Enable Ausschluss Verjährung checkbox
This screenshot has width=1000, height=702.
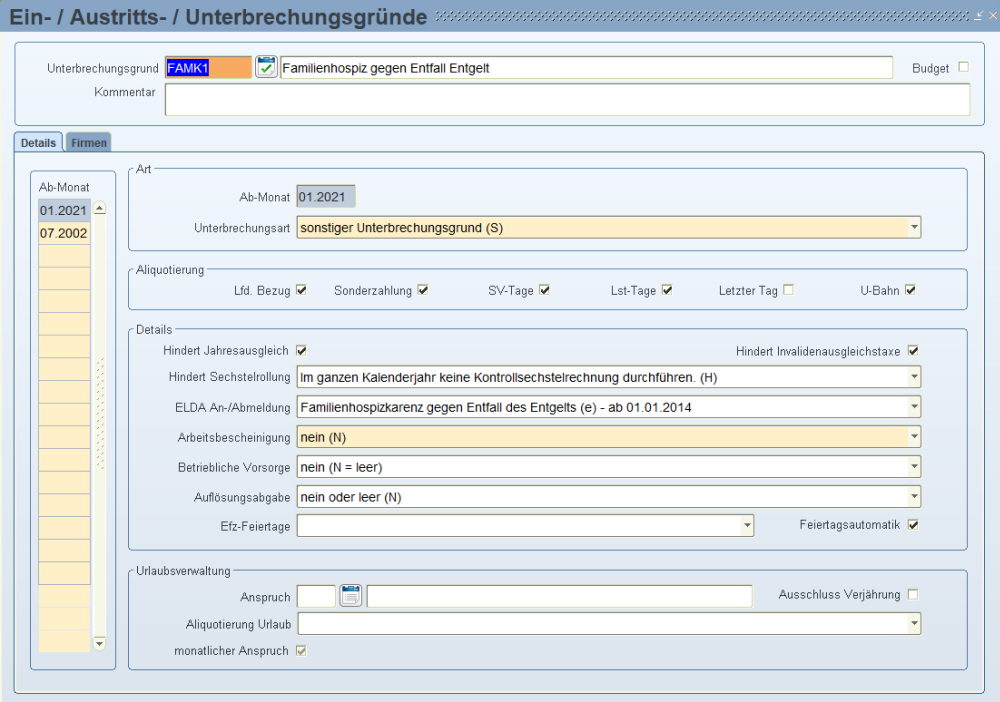pyautogui.click(x=913, y=594)
